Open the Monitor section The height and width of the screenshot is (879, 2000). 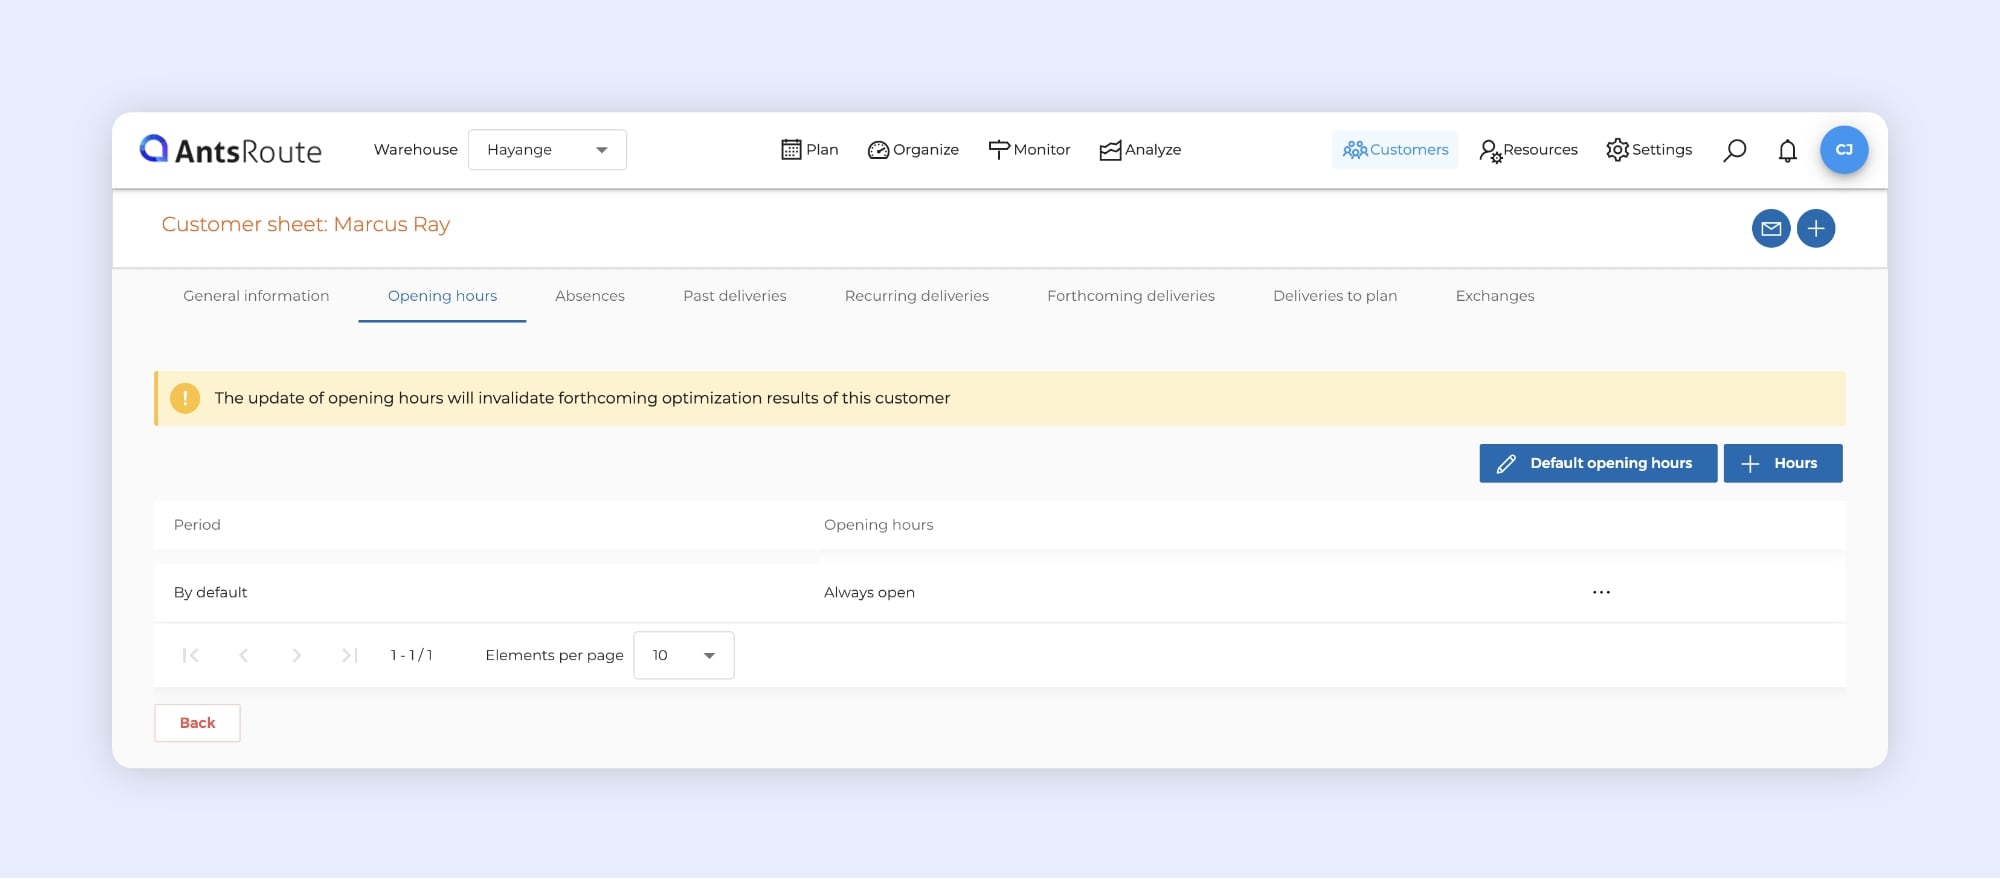1029,150
